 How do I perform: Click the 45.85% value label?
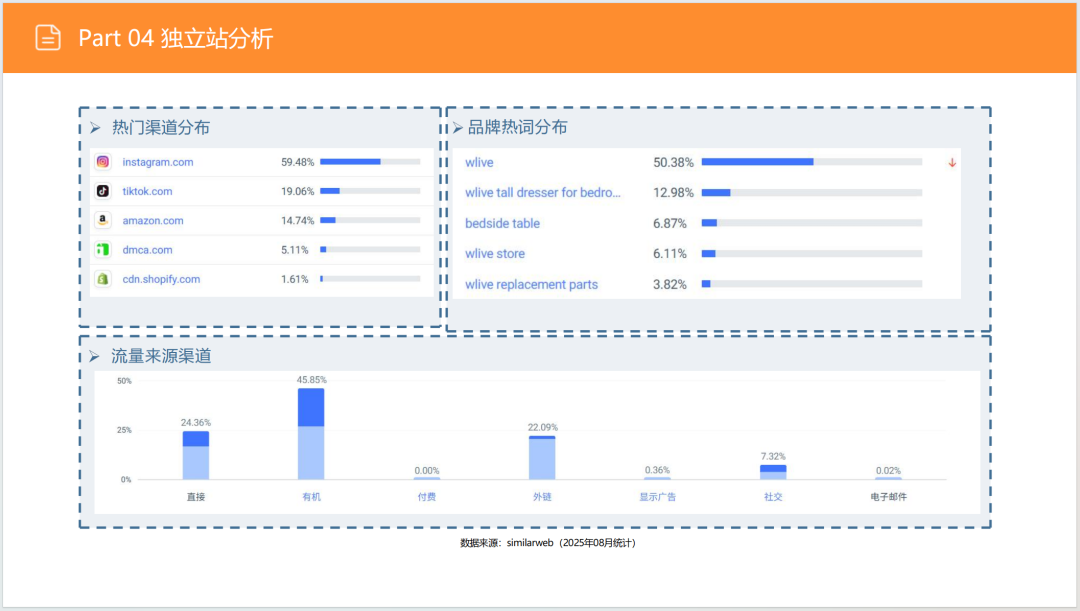click(x=312, y=380)
